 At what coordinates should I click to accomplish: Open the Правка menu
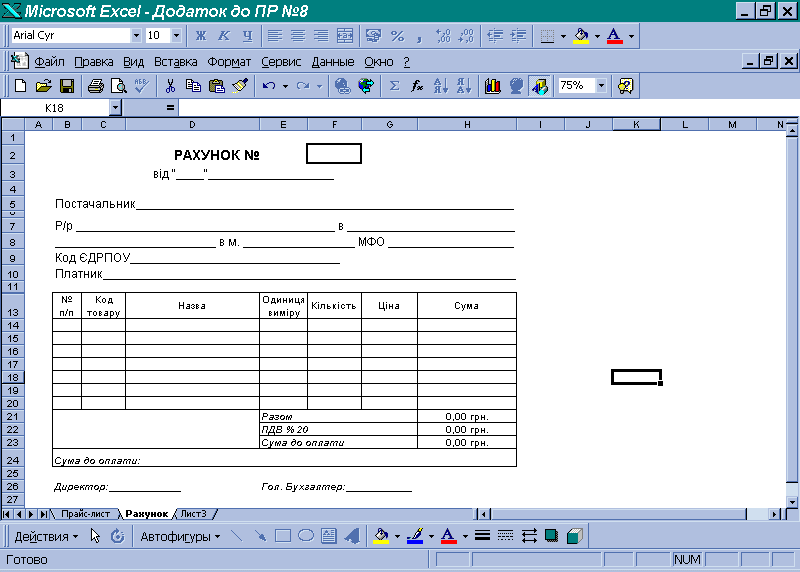click(x=94, y=62)
